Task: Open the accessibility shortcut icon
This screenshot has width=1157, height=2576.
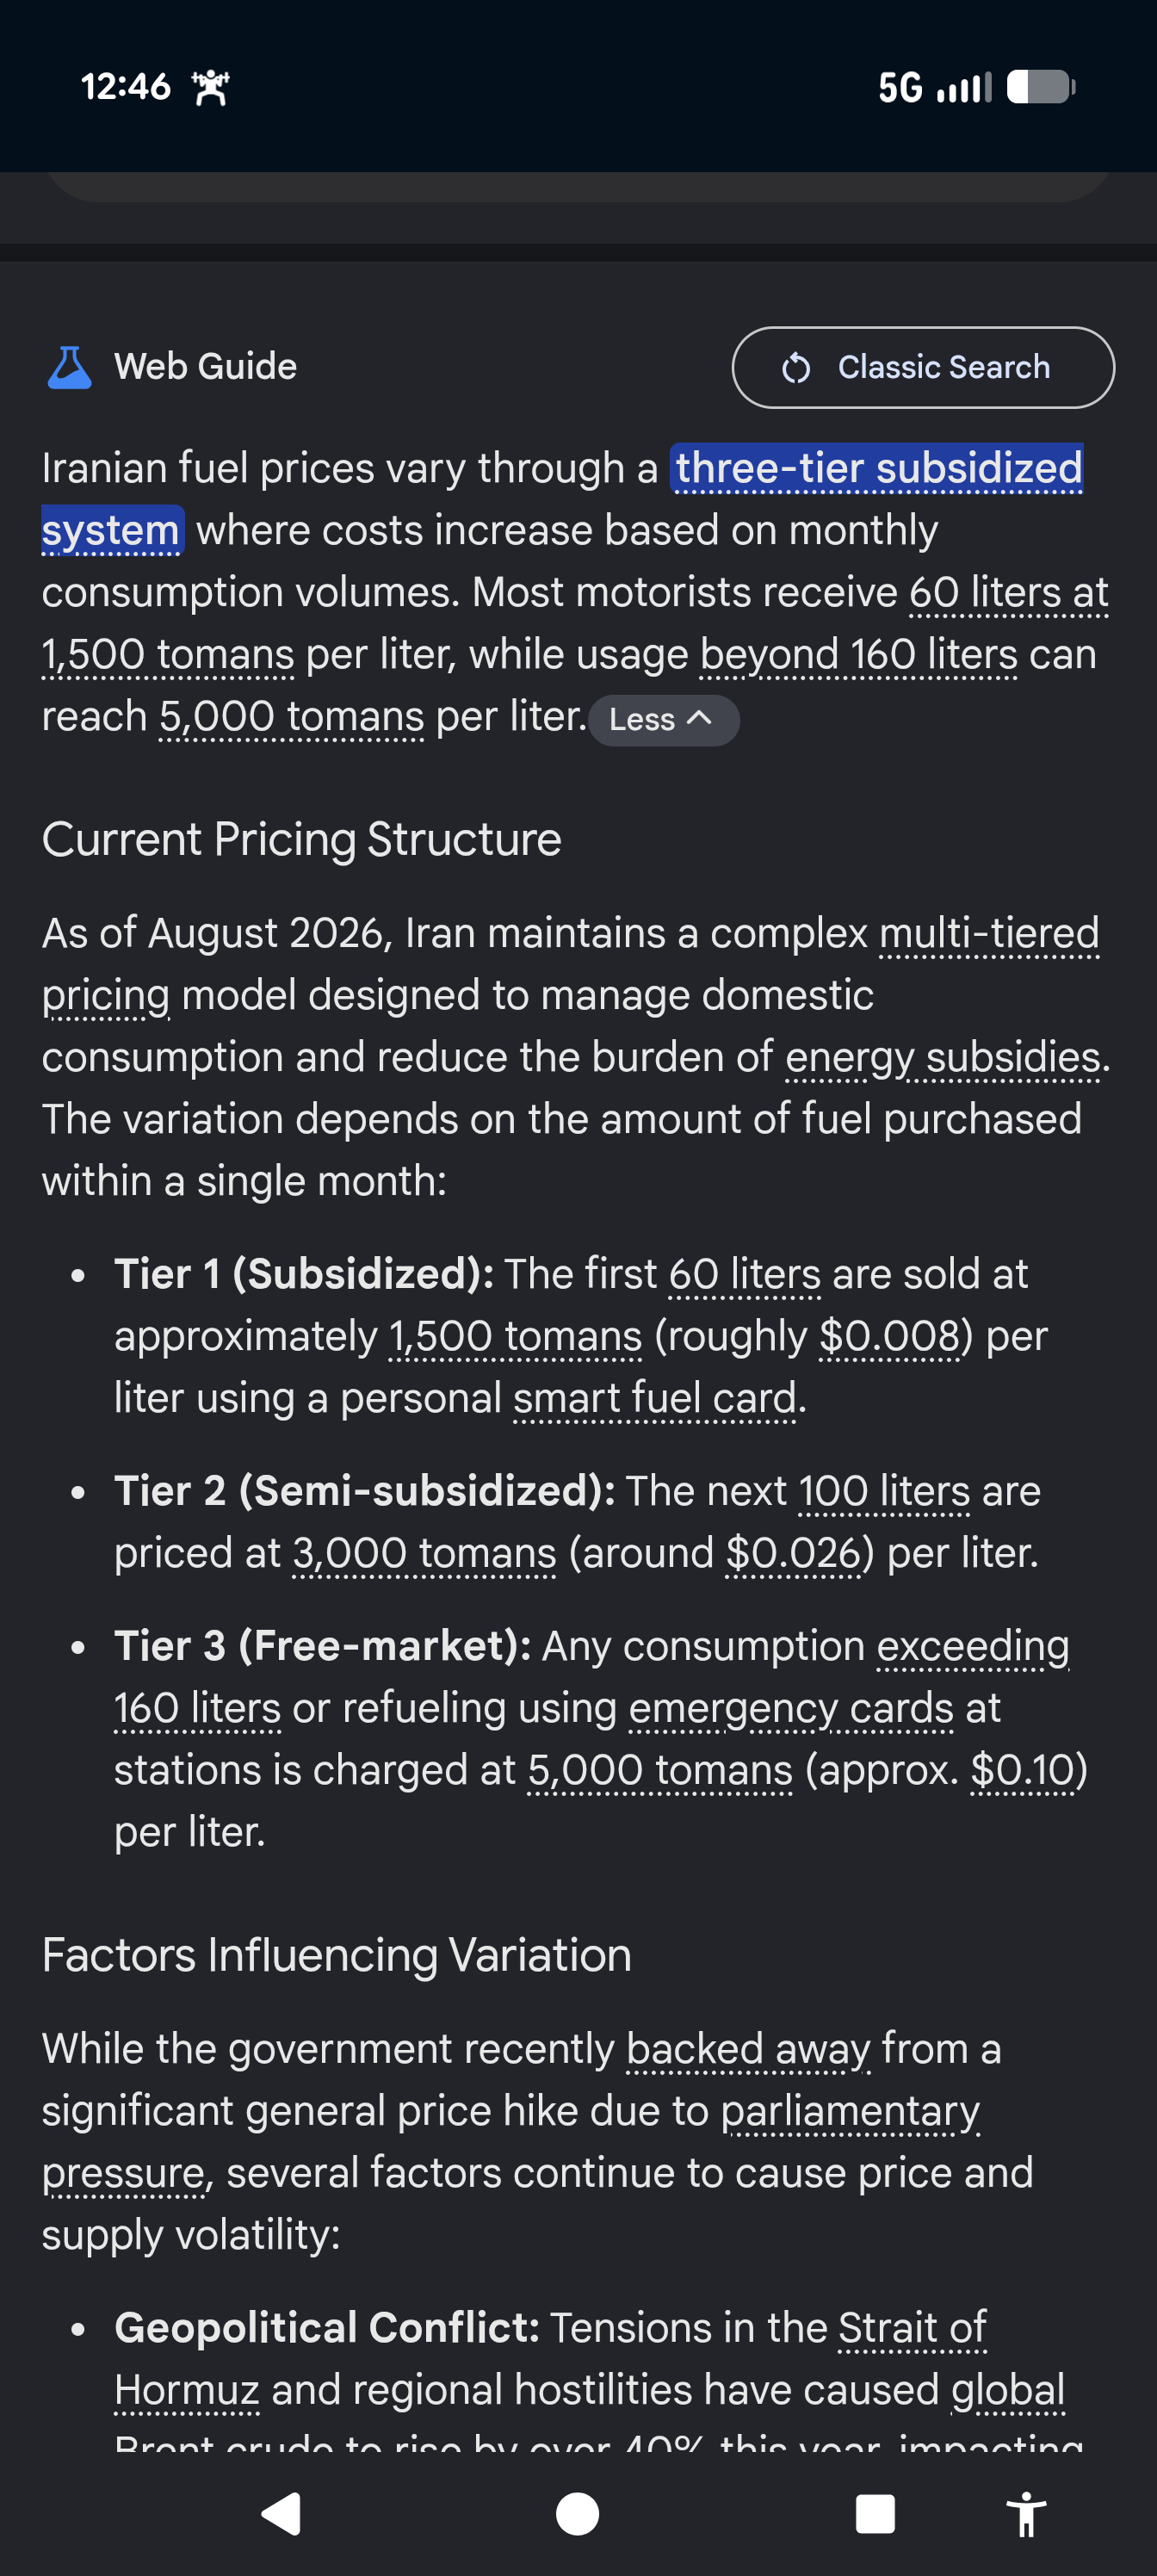Action: (1026, 2514)
